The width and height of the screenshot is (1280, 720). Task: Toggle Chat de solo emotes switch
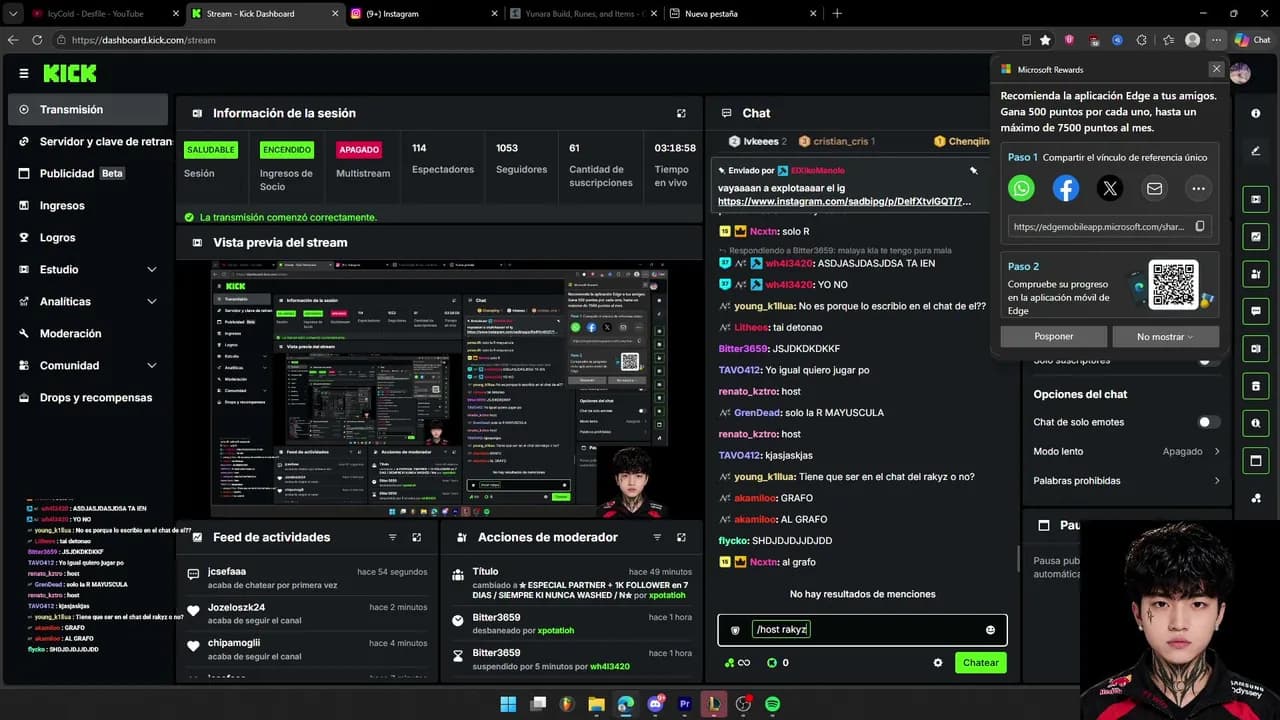point(1208,422)
